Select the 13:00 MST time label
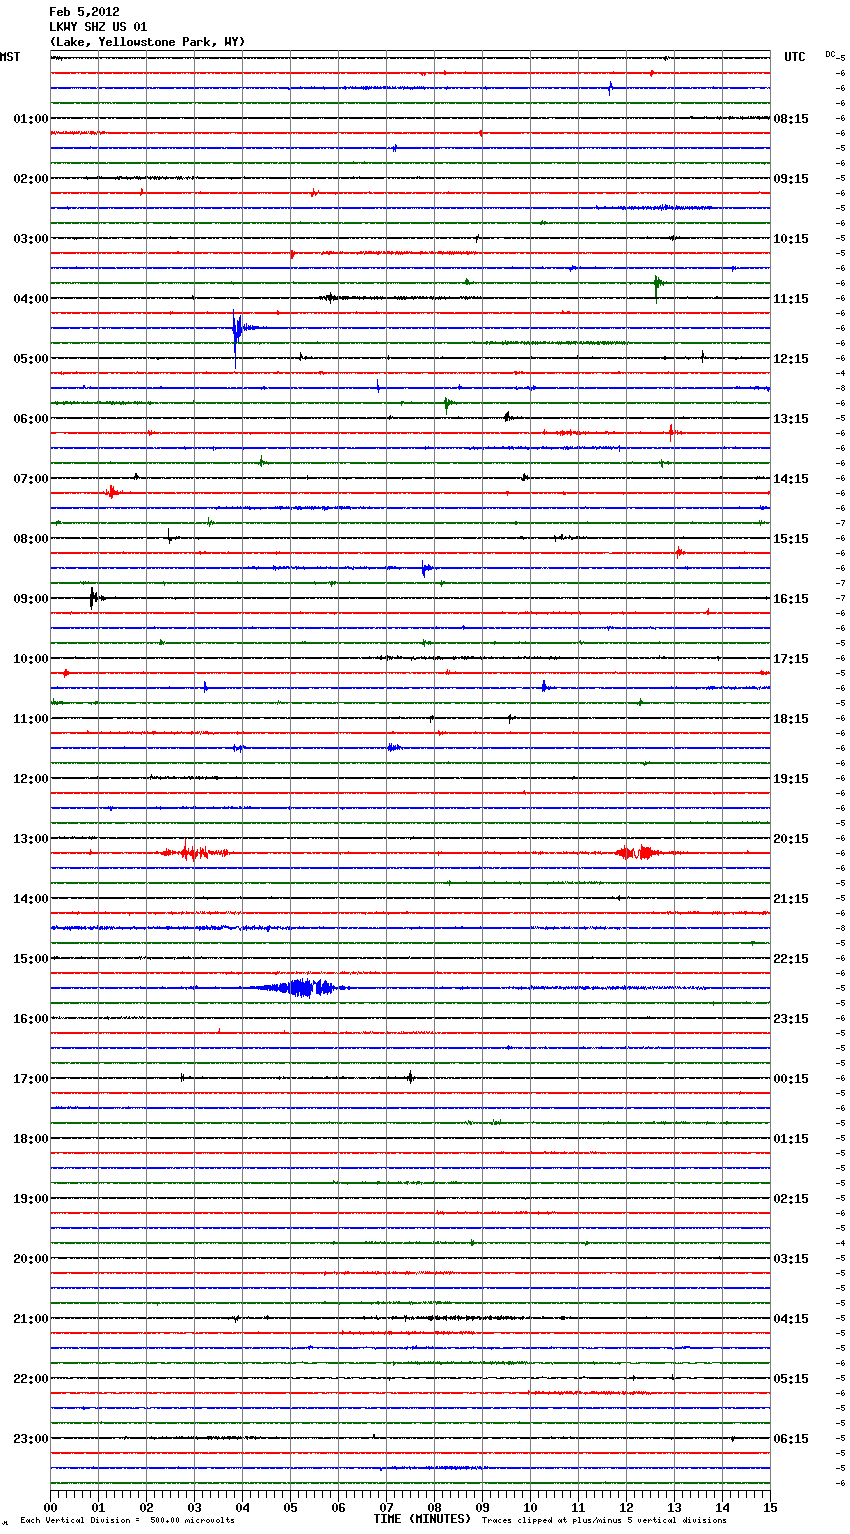 [30, 839]
